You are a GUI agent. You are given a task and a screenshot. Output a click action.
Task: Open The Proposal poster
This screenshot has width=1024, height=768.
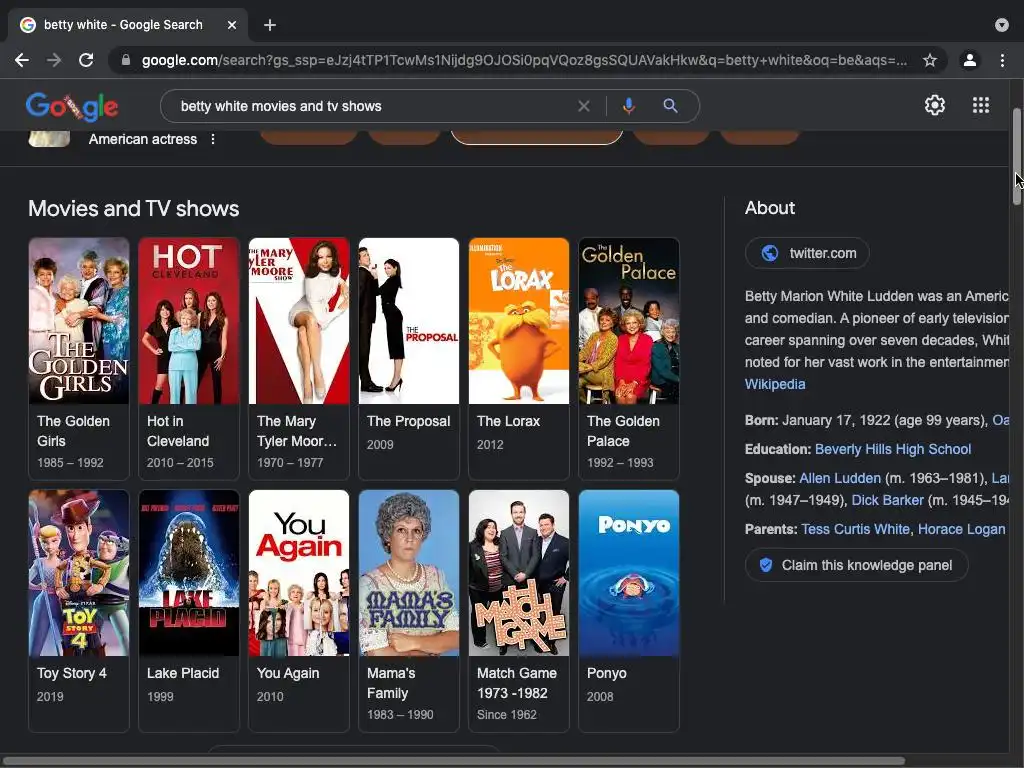(x=409, y=321)
